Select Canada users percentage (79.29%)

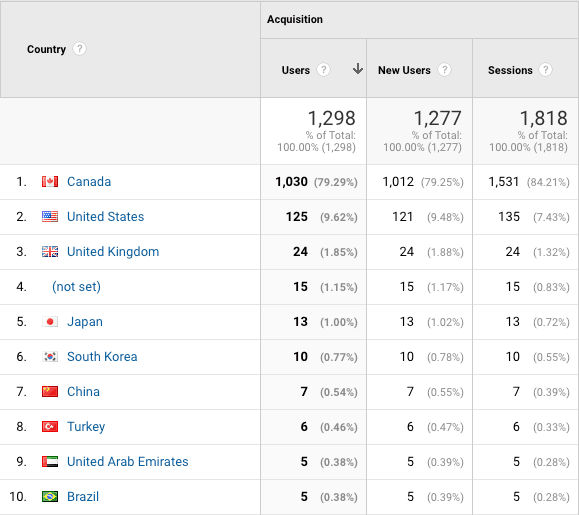[336, 182]
